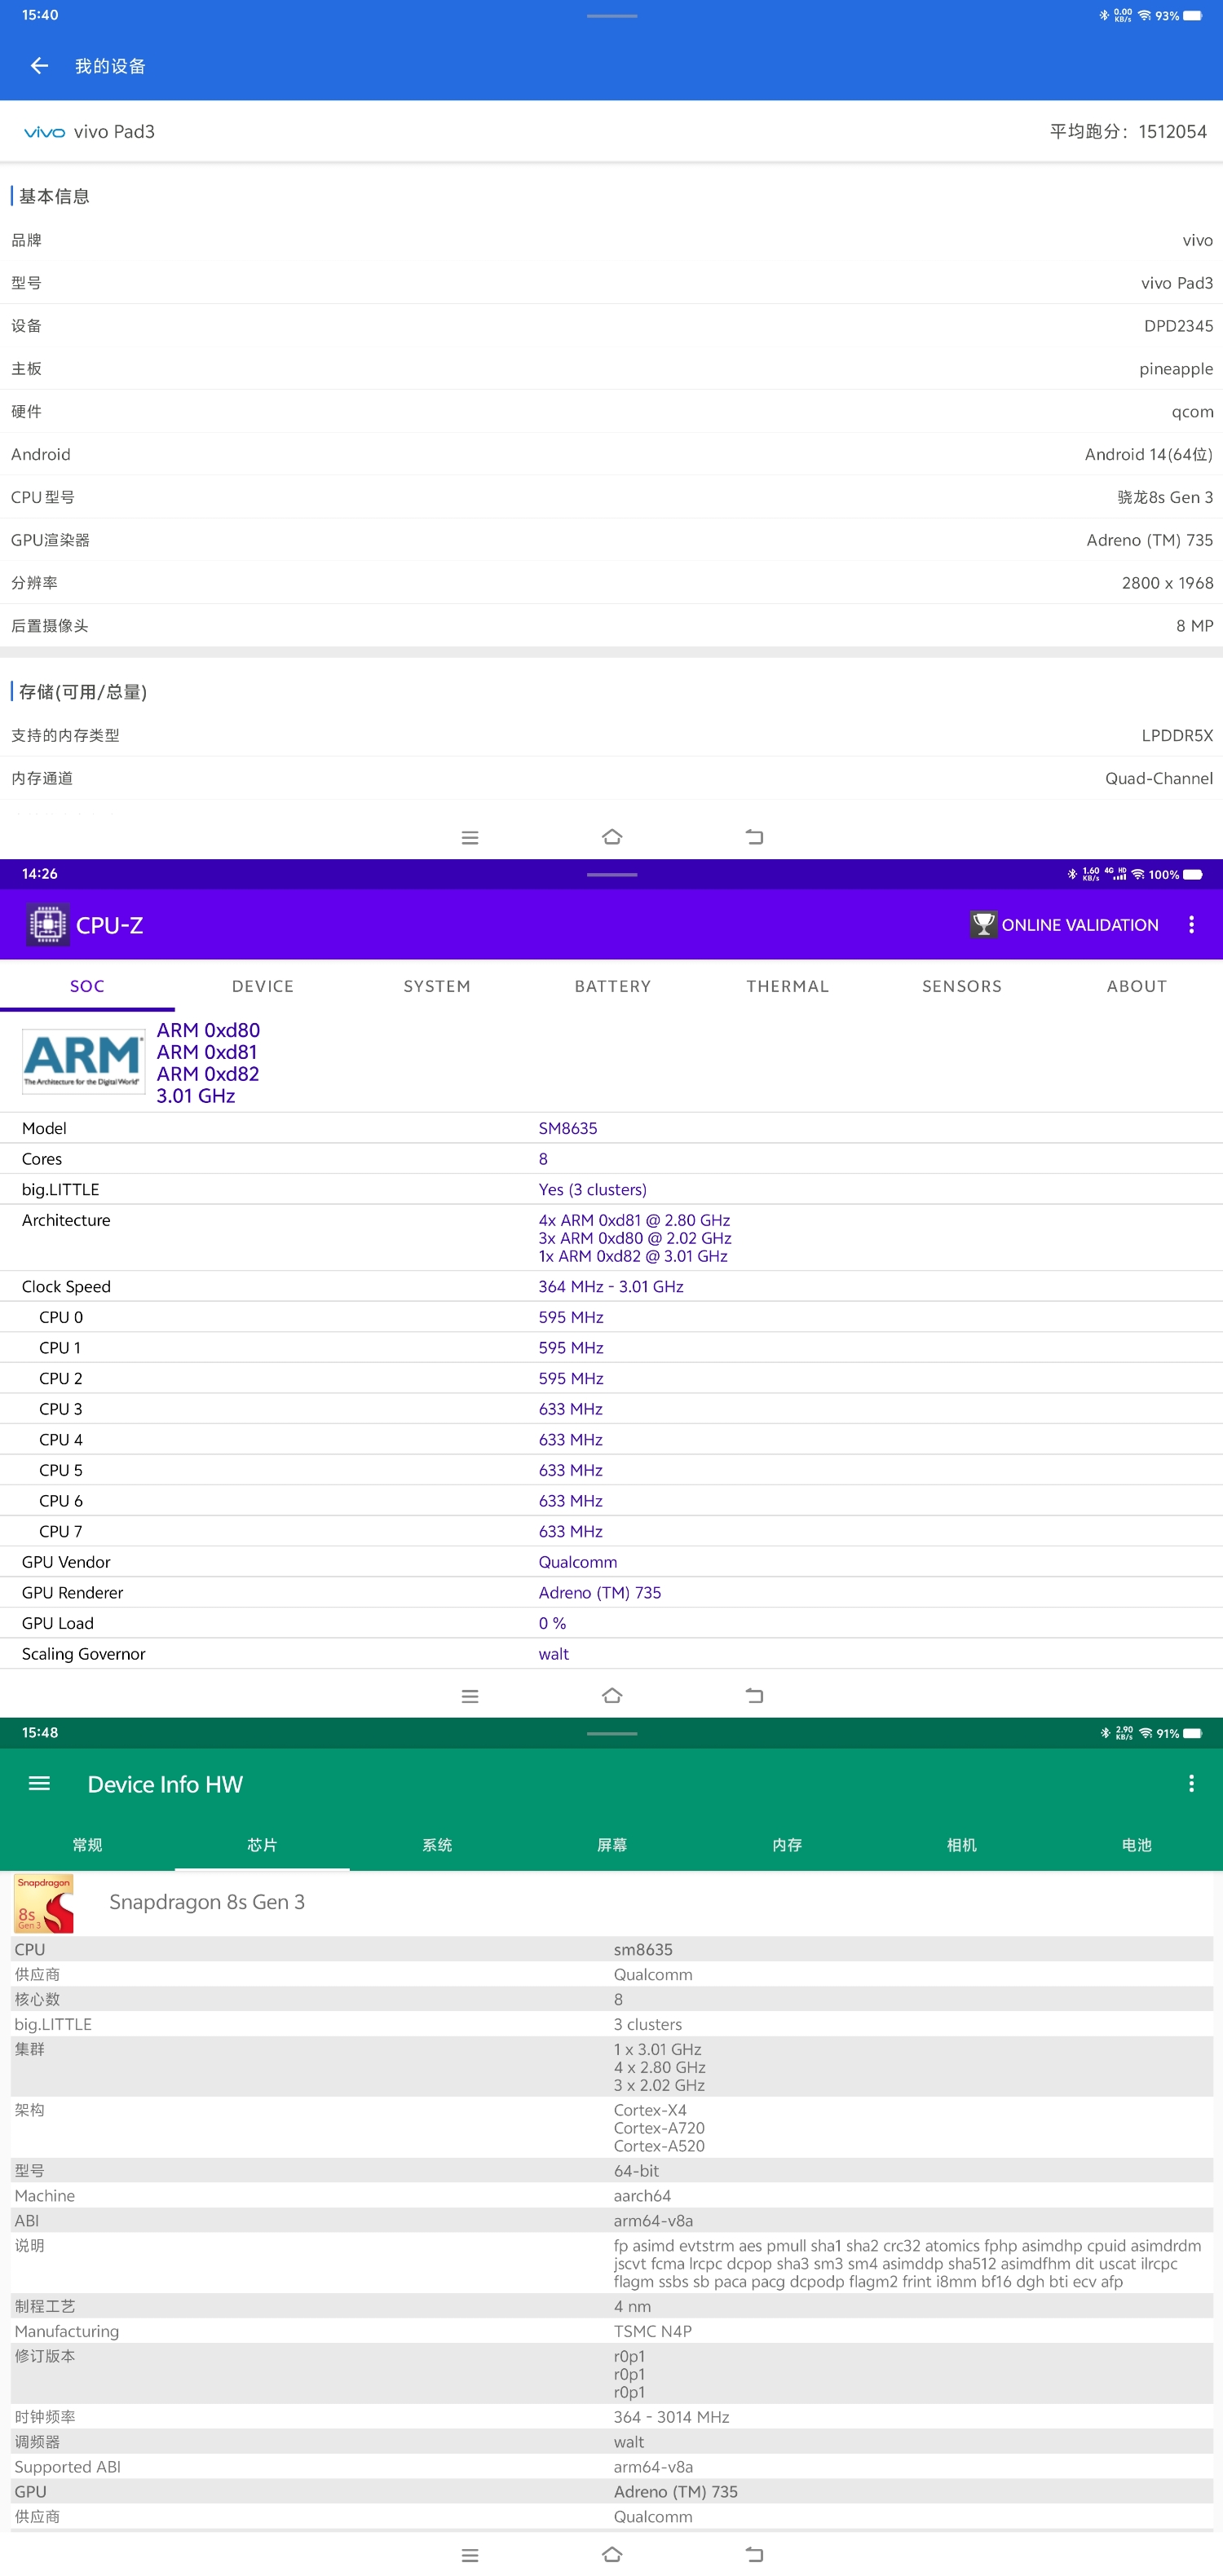This screenshot has width=1223, height=2576.
Task: Open the THERMAL tab in CPU-Z
Action: pos(787,986)
